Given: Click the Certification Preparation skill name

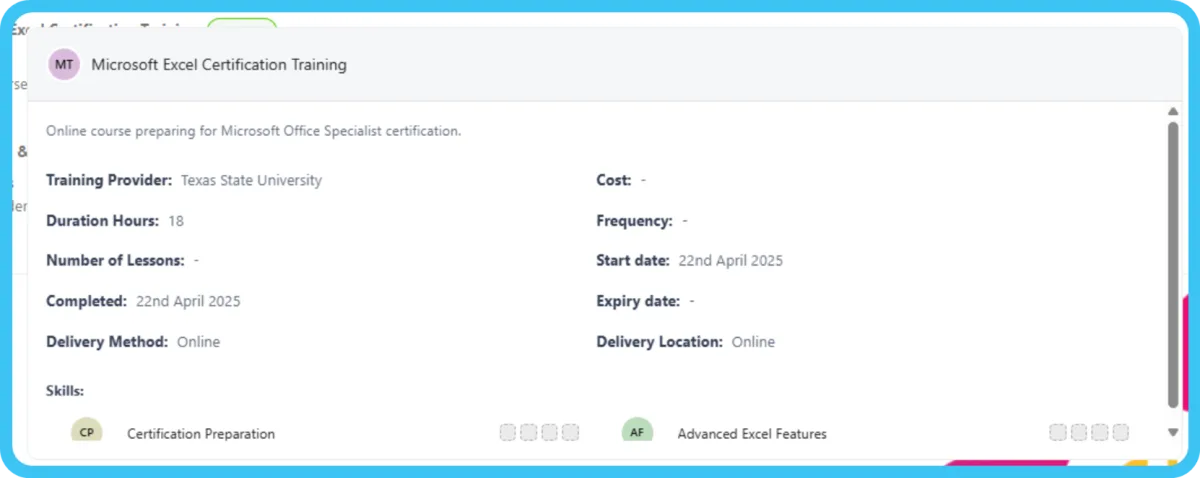Looking at the screenshot, I should pyautogui.click(x=201, y=434).
